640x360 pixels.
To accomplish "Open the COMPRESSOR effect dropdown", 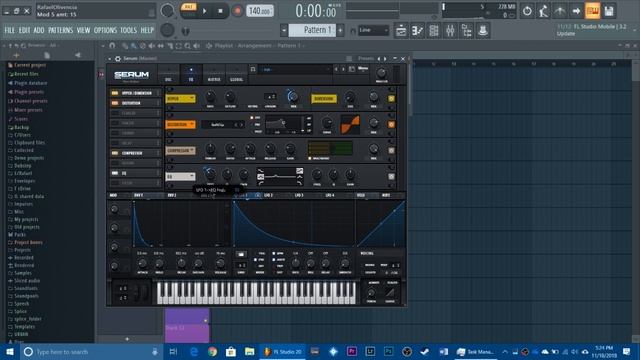I will 180,151.
